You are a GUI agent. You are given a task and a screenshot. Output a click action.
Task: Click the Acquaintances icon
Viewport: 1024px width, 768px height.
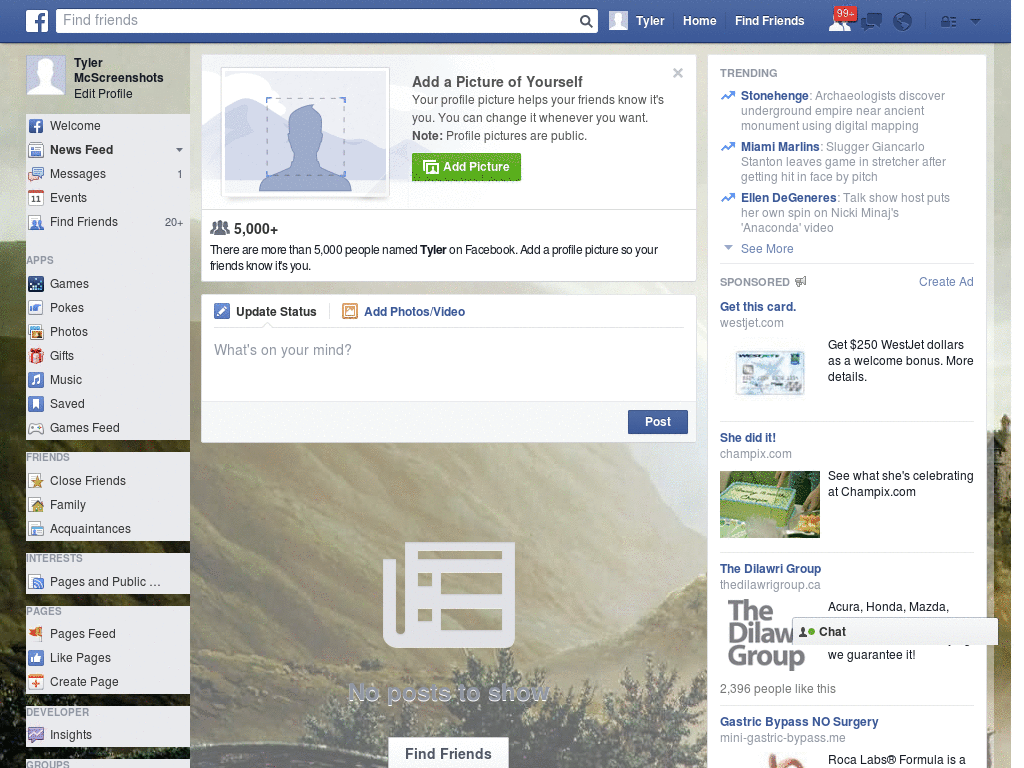[x=36, y=529]
